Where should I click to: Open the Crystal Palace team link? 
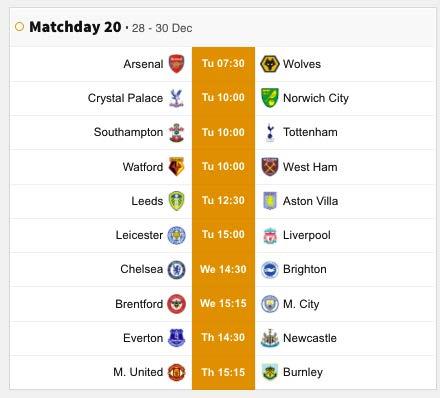[x=125, y=98]
